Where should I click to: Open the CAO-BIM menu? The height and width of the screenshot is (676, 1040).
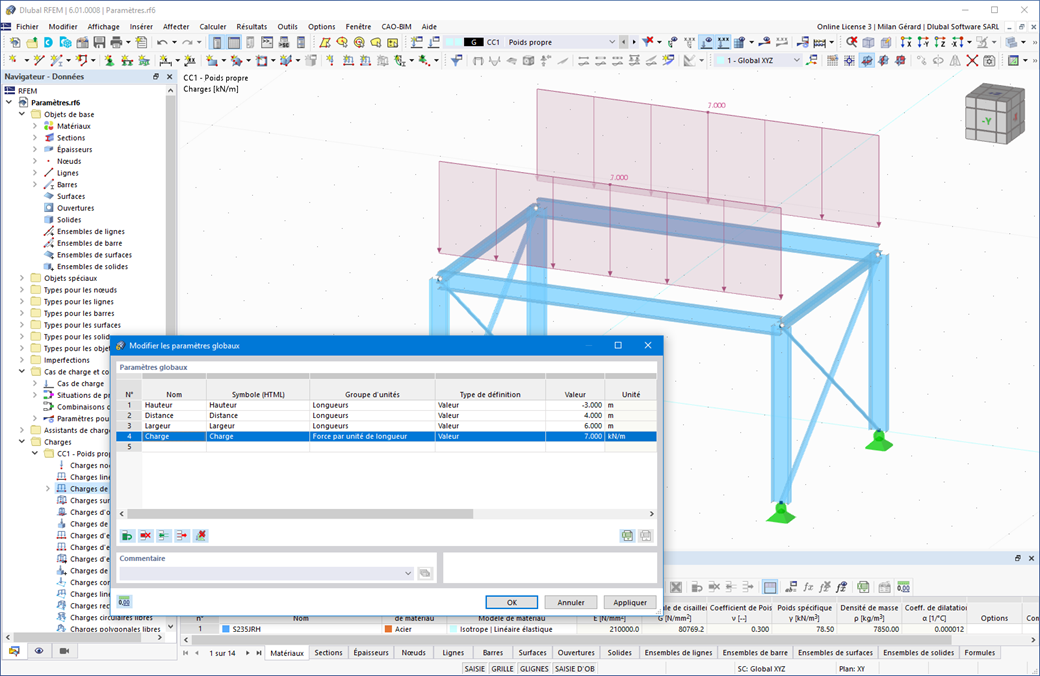396,27
